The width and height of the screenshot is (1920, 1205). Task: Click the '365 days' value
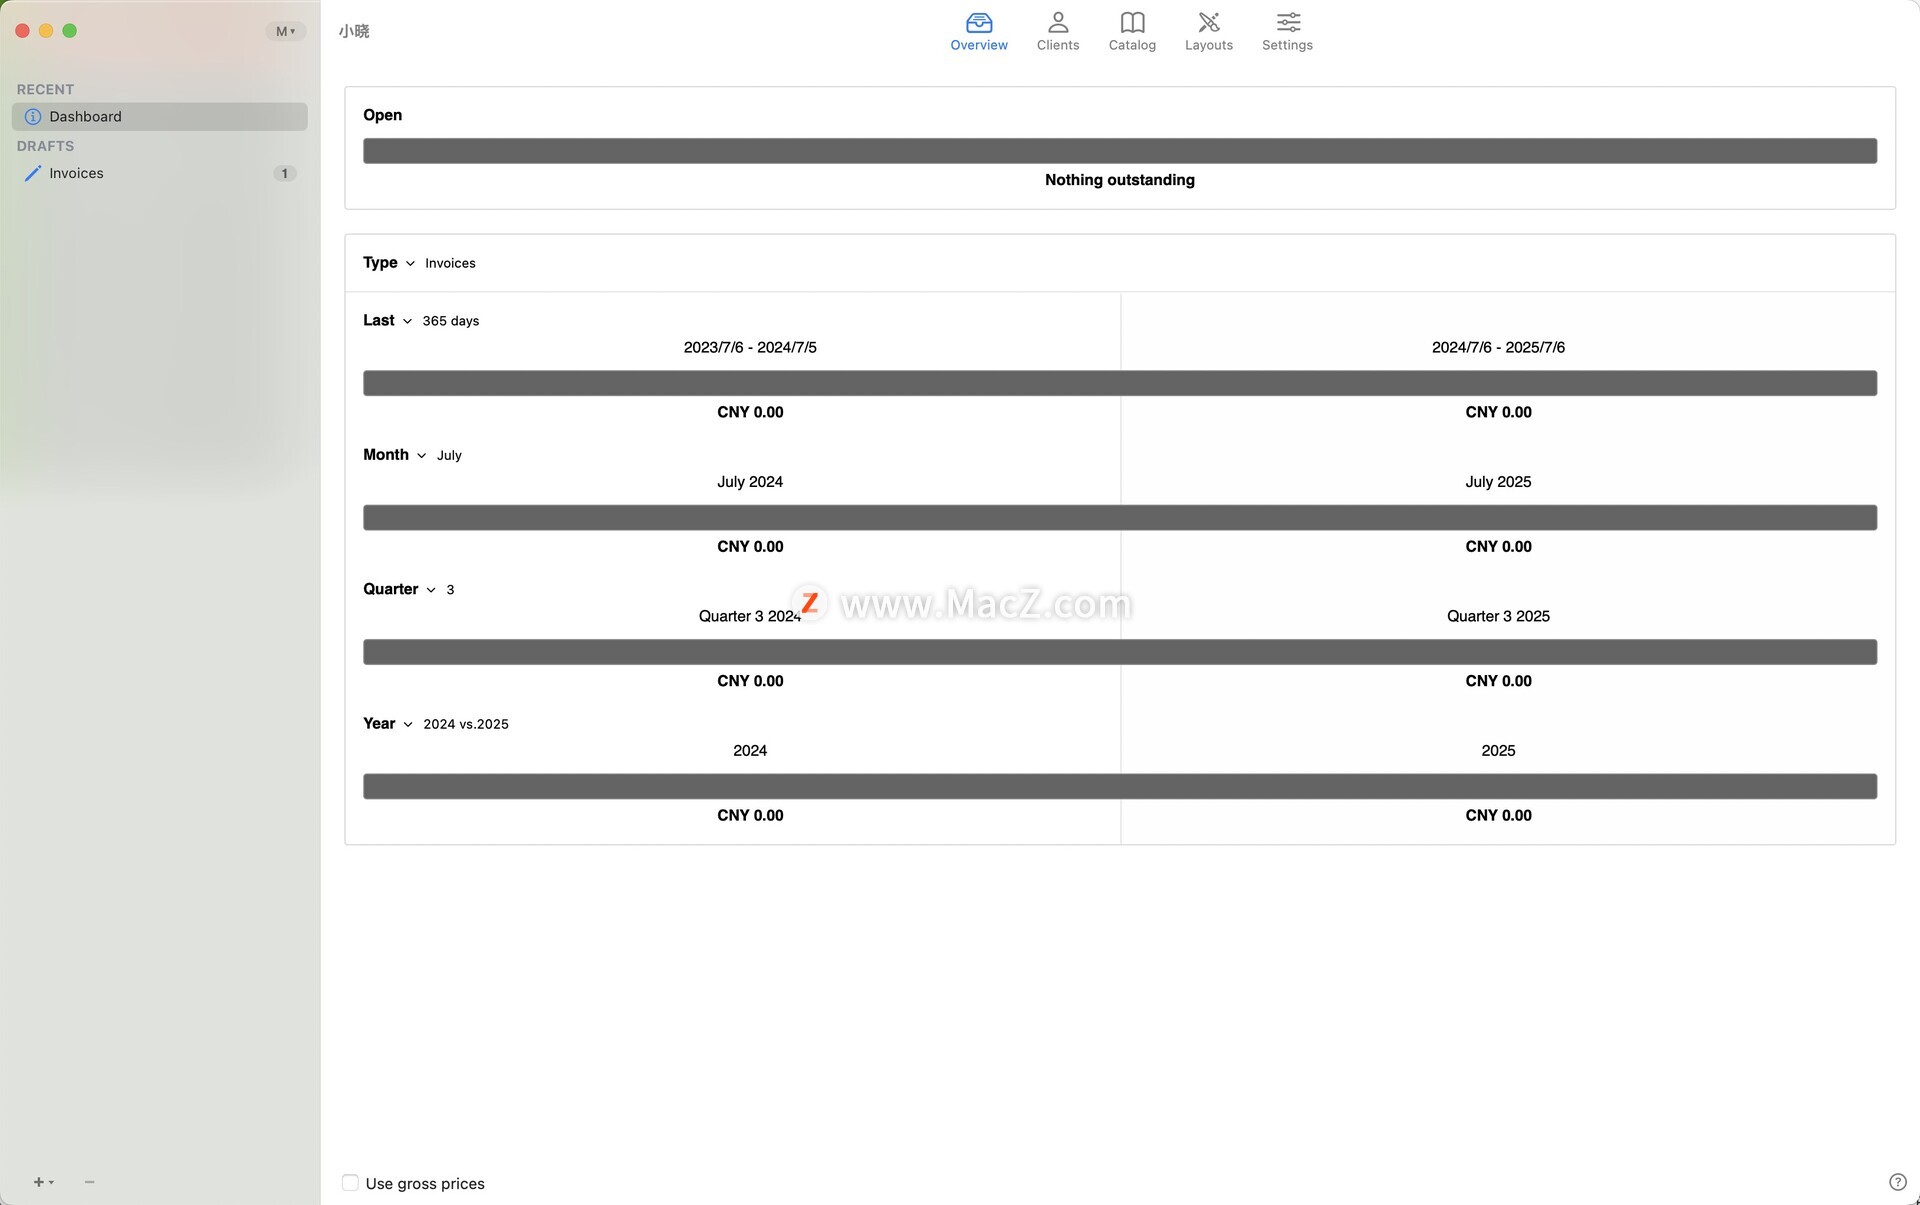tap(451, 321)
